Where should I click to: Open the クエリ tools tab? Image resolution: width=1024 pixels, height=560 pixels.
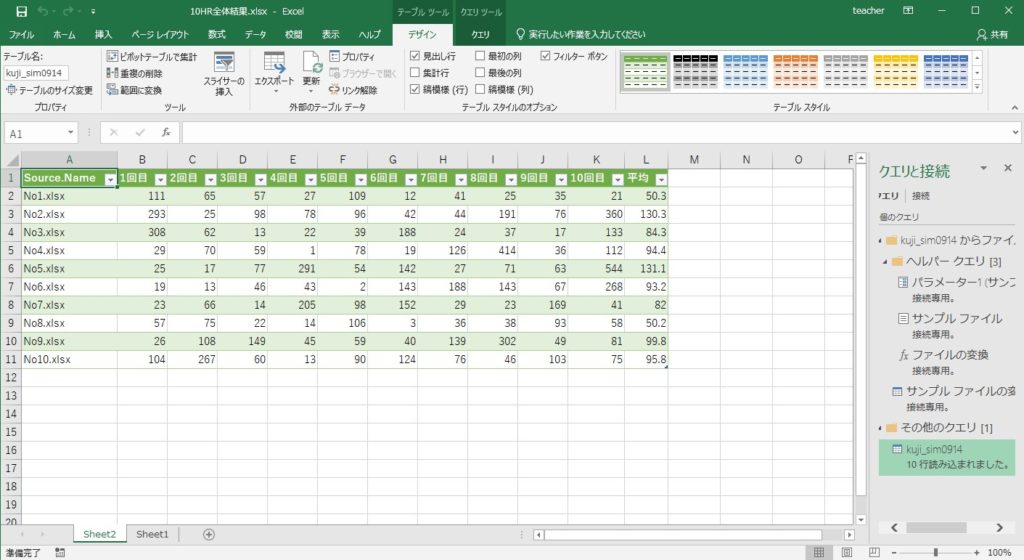click(x=481, y=35)
